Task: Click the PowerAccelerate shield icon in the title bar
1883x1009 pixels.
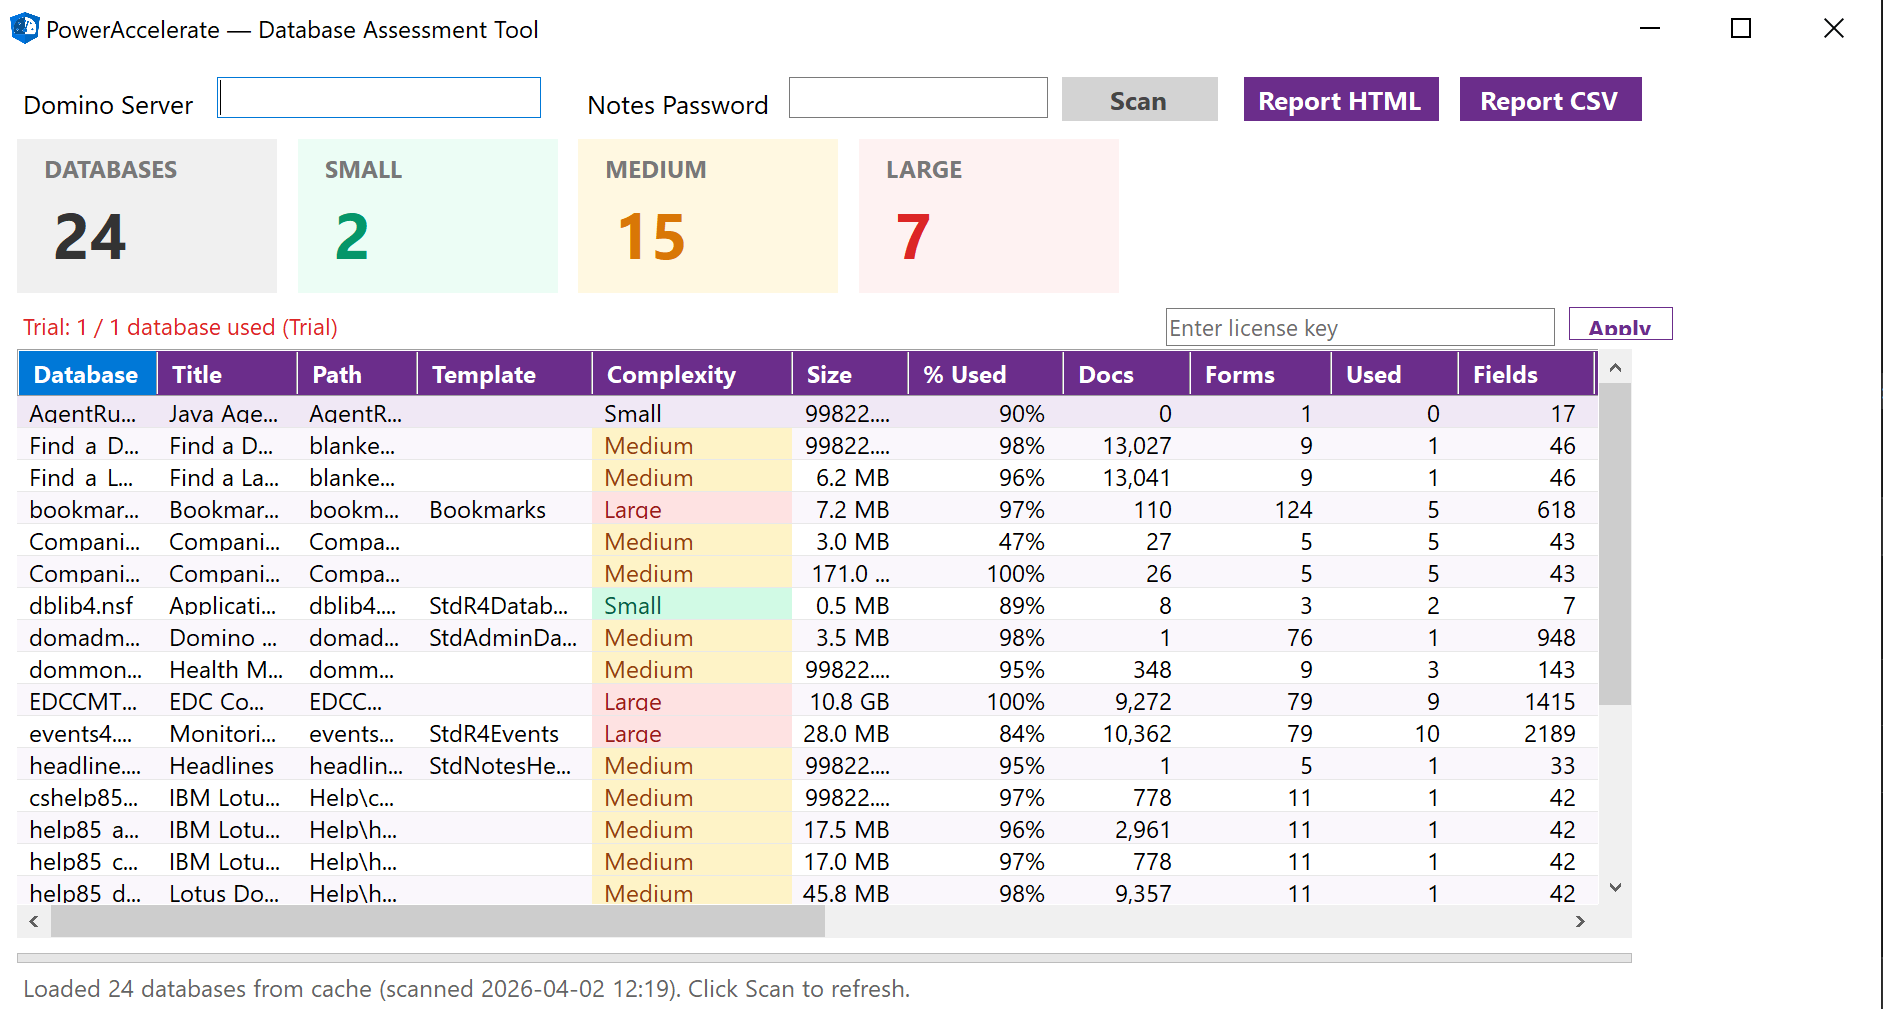Action: (x=22, y=28)
